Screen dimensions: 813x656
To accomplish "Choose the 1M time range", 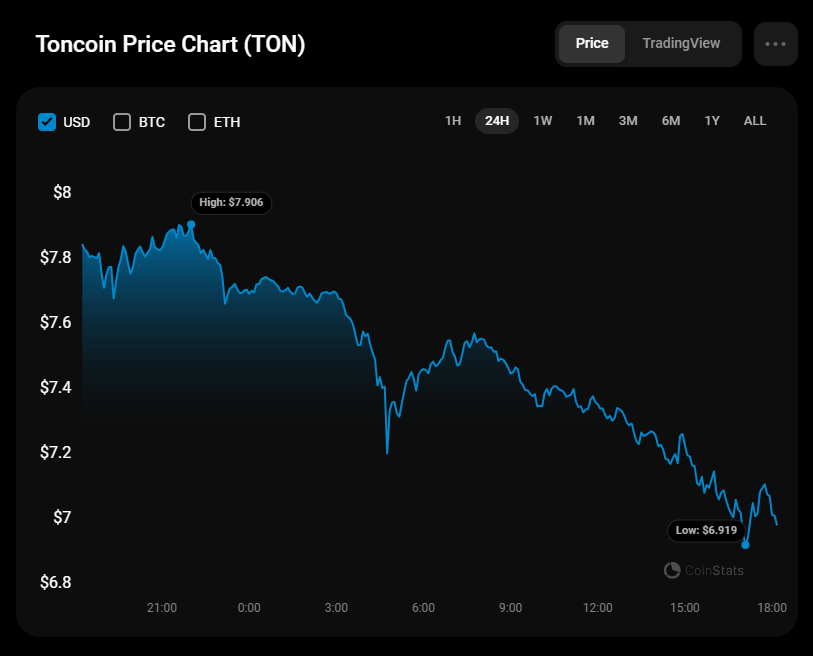I will tap(586, 121).
